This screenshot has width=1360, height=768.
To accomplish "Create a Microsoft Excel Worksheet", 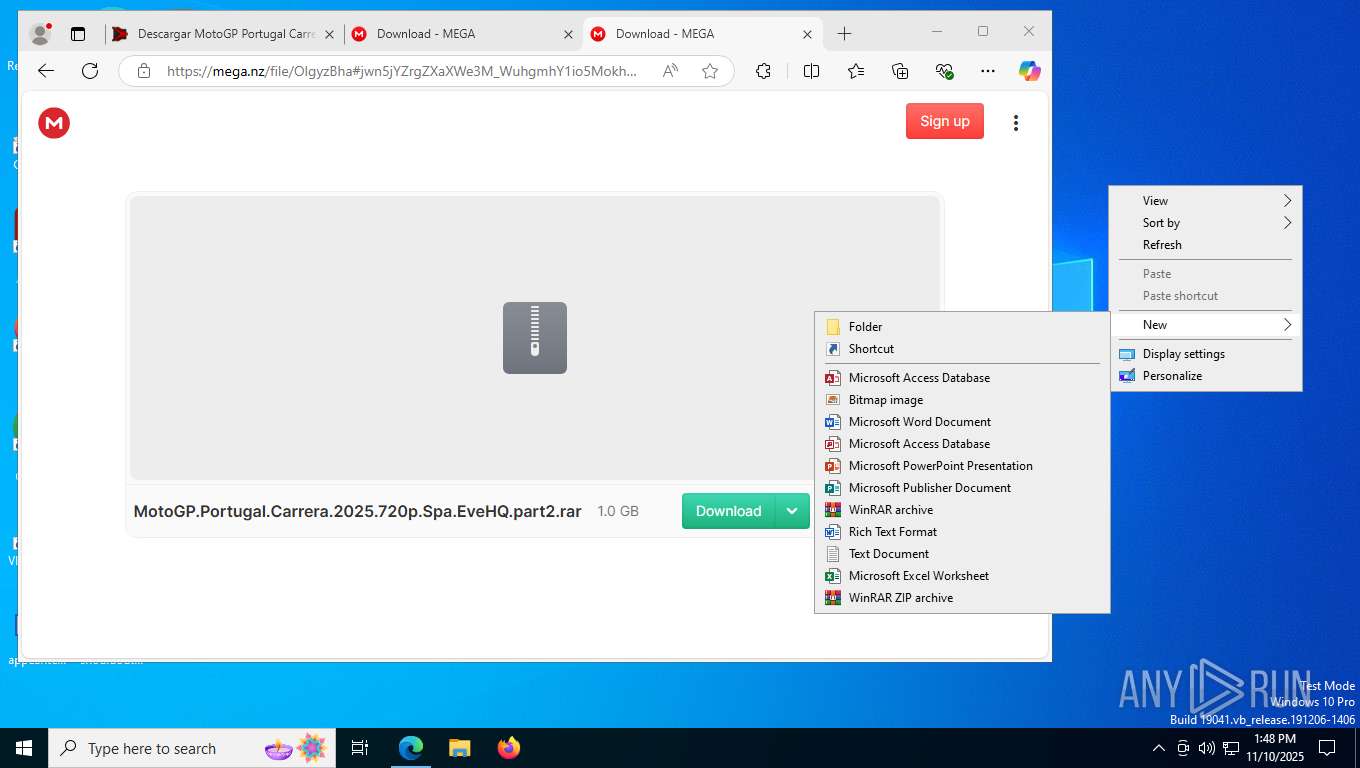I will point(962,576).
